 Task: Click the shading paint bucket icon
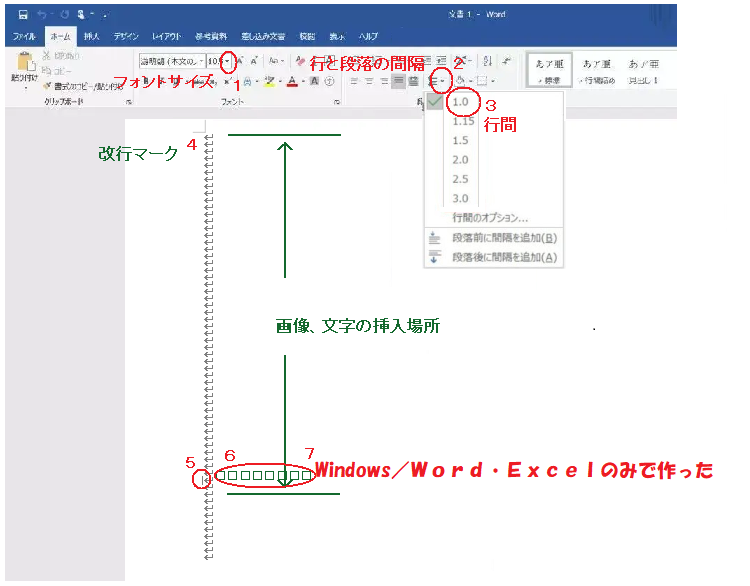coord(462,81)
